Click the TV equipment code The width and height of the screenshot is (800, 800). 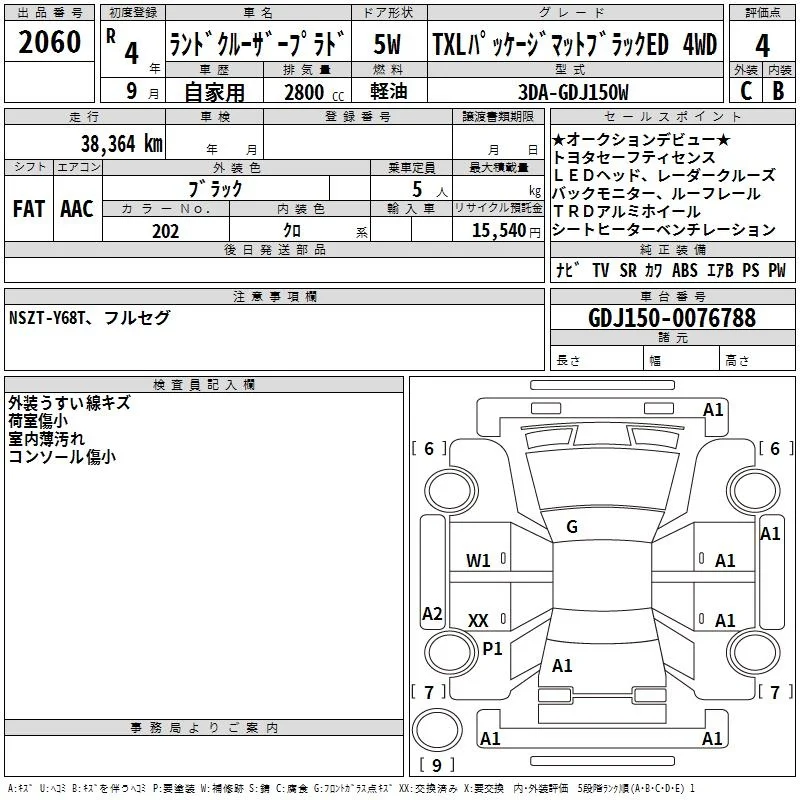601,270
